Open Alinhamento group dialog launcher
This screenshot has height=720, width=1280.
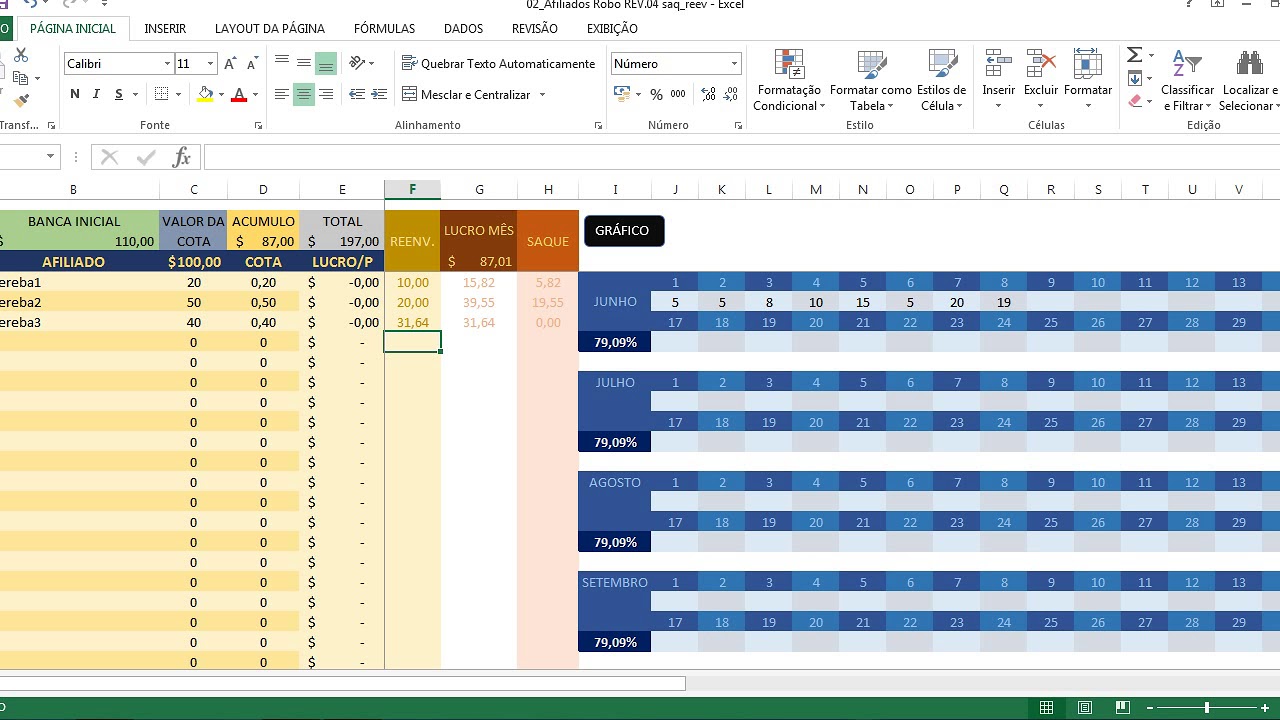(x=599, y=126)
